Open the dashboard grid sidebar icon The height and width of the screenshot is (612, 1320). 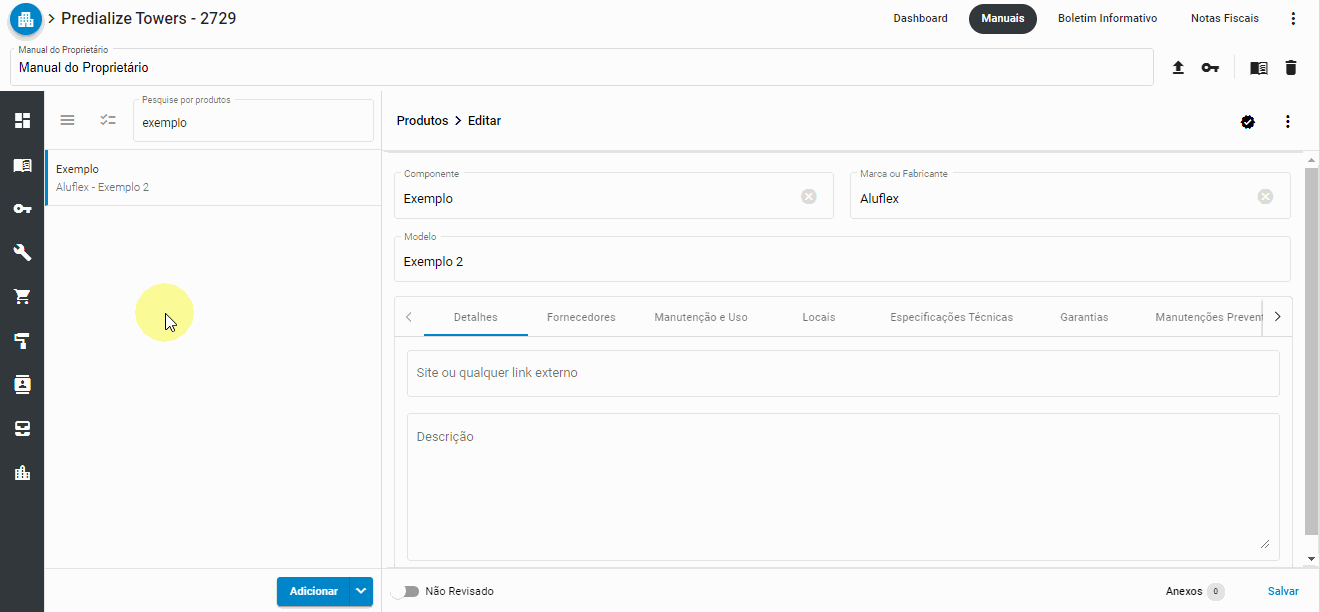pos(22,121)
